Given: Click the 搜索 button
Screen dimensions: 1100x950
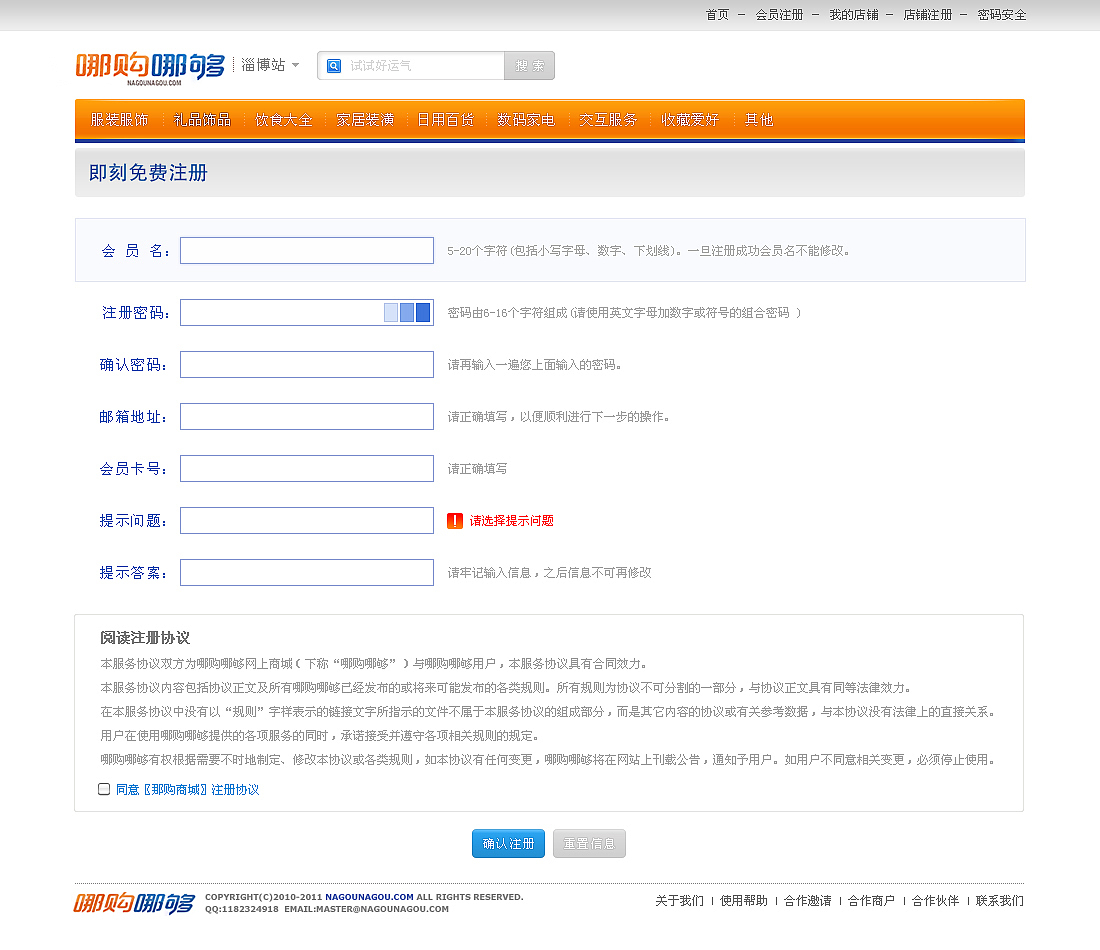Looking at the screenshot, I should pyautogui.click(x=530, y=65).
